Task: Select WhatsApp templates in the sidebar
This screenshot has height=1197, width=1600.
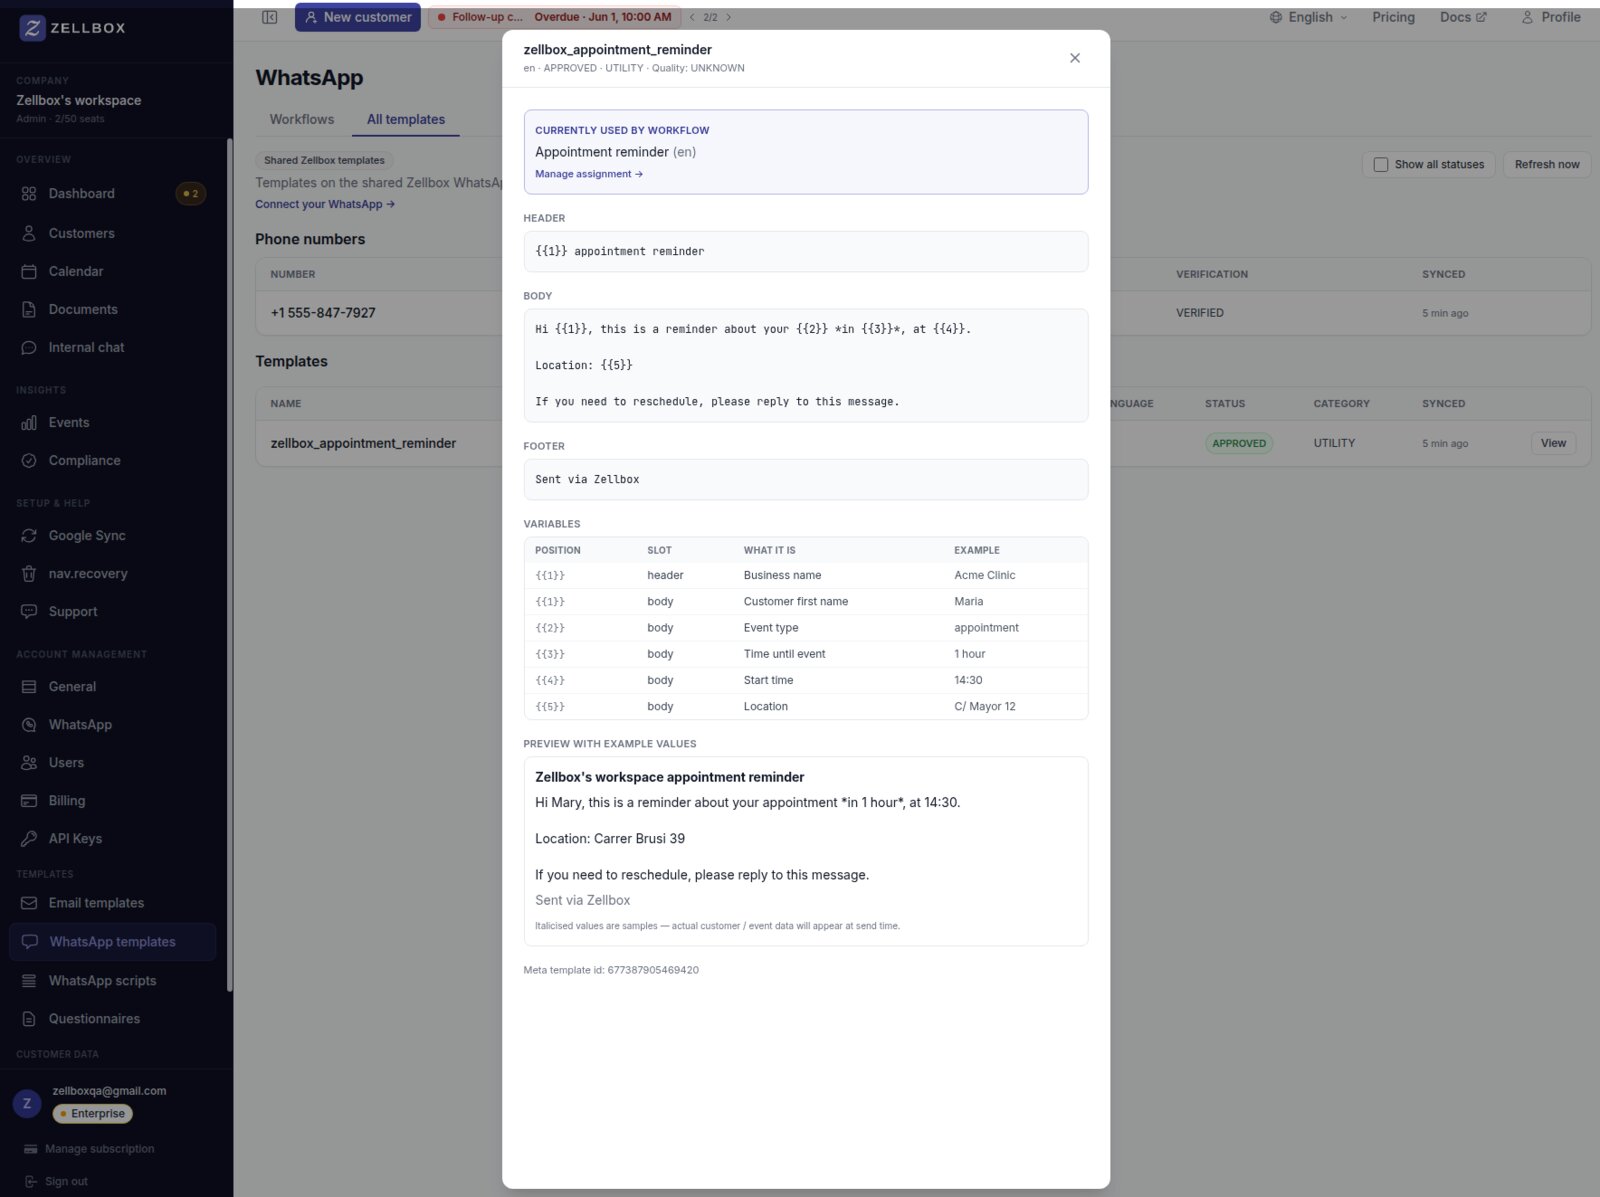Action: coord(112,941)
